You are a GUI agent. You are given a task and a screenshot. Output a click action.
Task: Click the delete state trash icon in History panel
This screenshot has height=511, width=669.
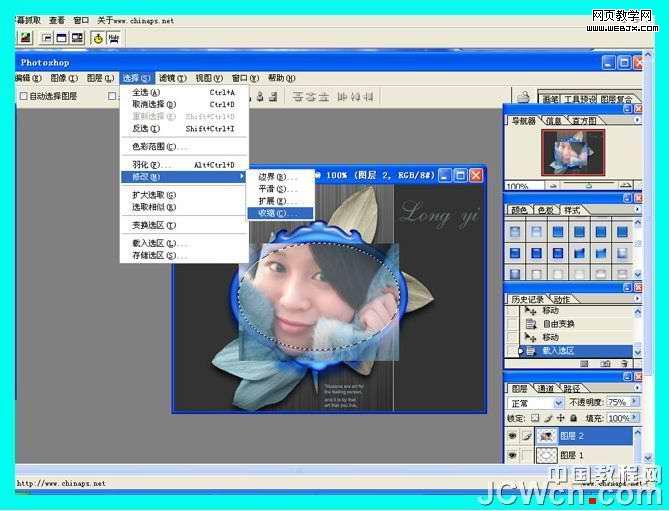(x=624, y=363)
